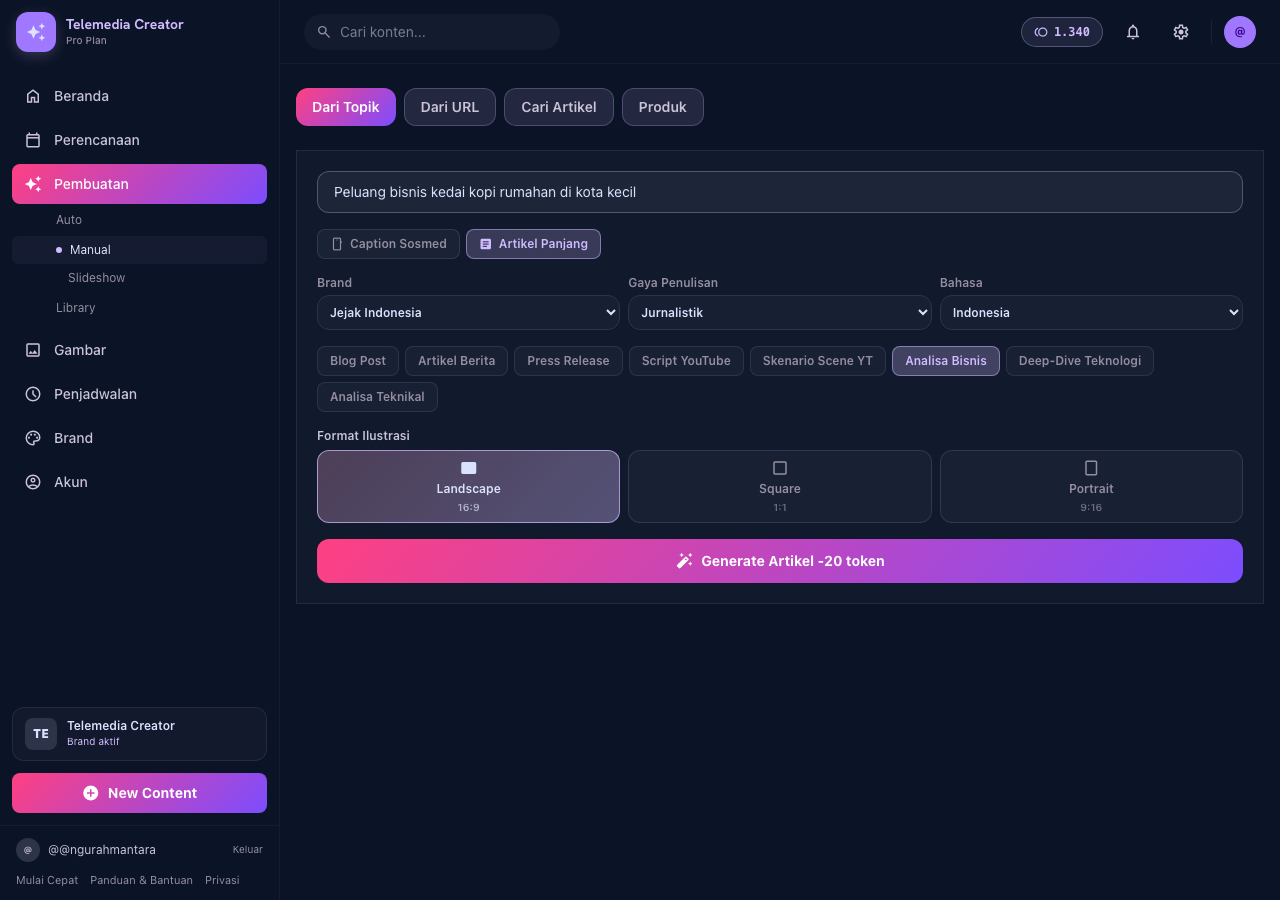The image size is (1280, 900).
Task: Click Generate Artikel -20 token button
Action: point(780,561)
